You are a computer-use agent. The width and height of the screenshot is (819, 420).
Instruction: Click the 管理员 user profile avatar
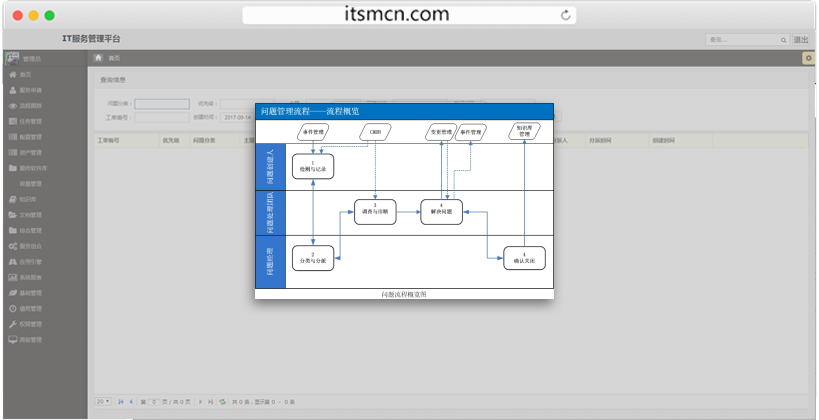point(12,58)
